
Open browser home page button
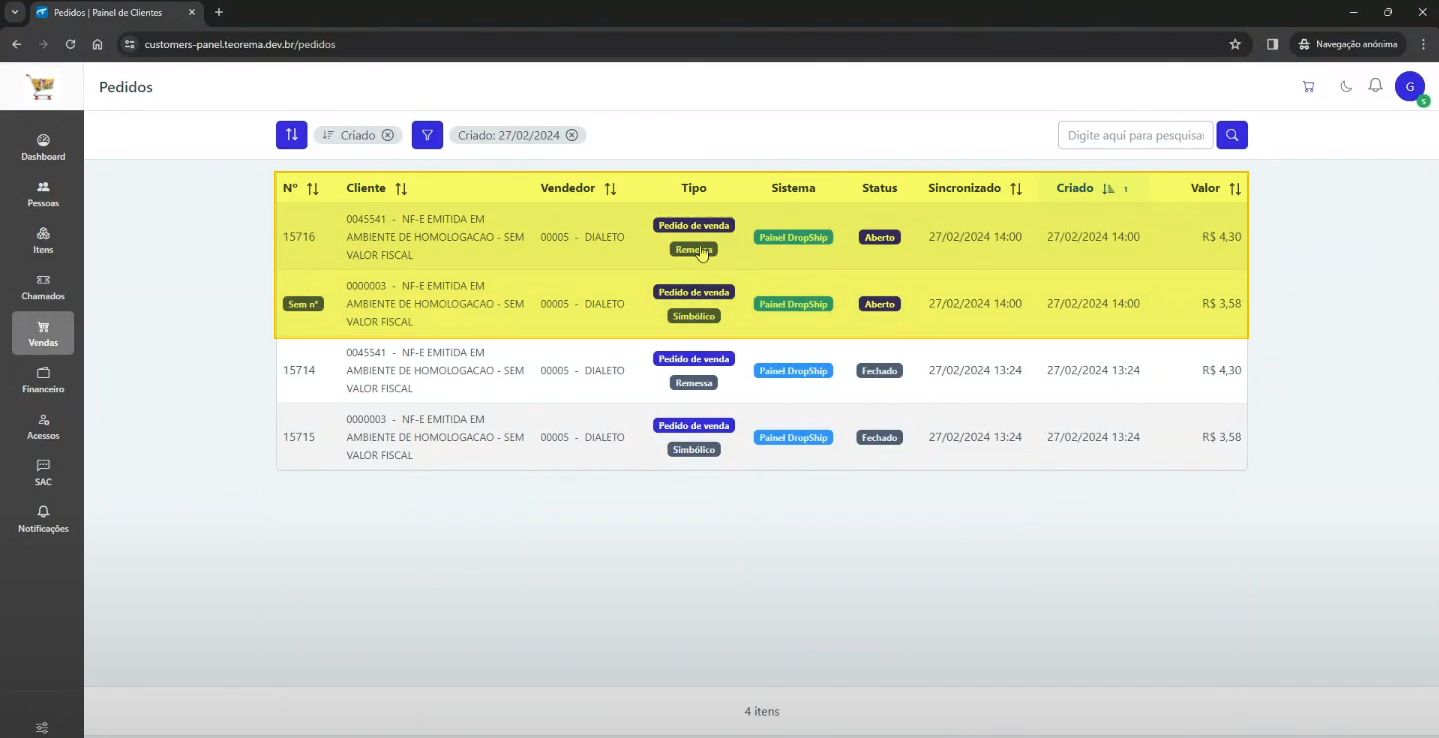tap(97, 44)
